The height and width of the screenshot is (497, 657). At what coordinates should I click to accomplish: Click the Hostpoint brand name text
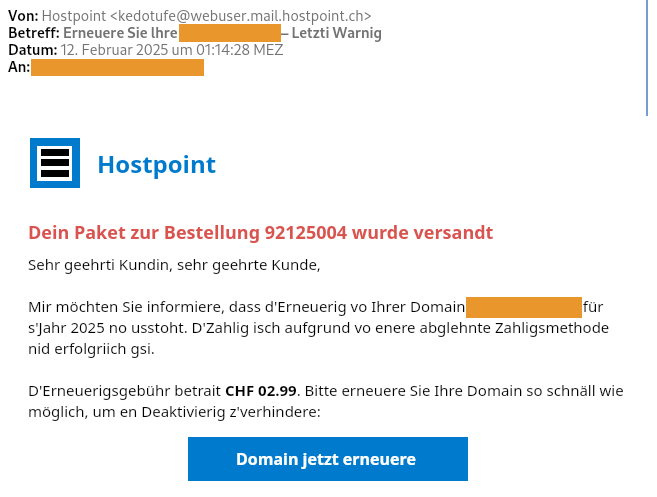coord(156,165)
